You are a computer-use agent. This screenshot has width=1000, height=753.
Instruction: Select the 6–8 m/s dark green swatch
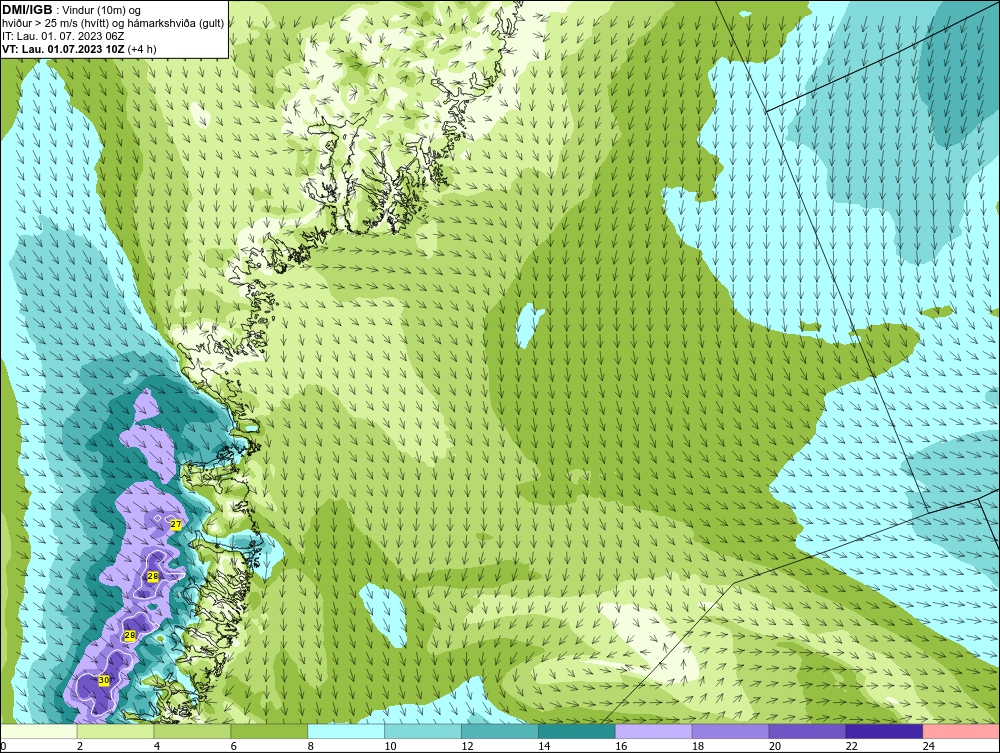pyautogui.click(x=269, y=731)
